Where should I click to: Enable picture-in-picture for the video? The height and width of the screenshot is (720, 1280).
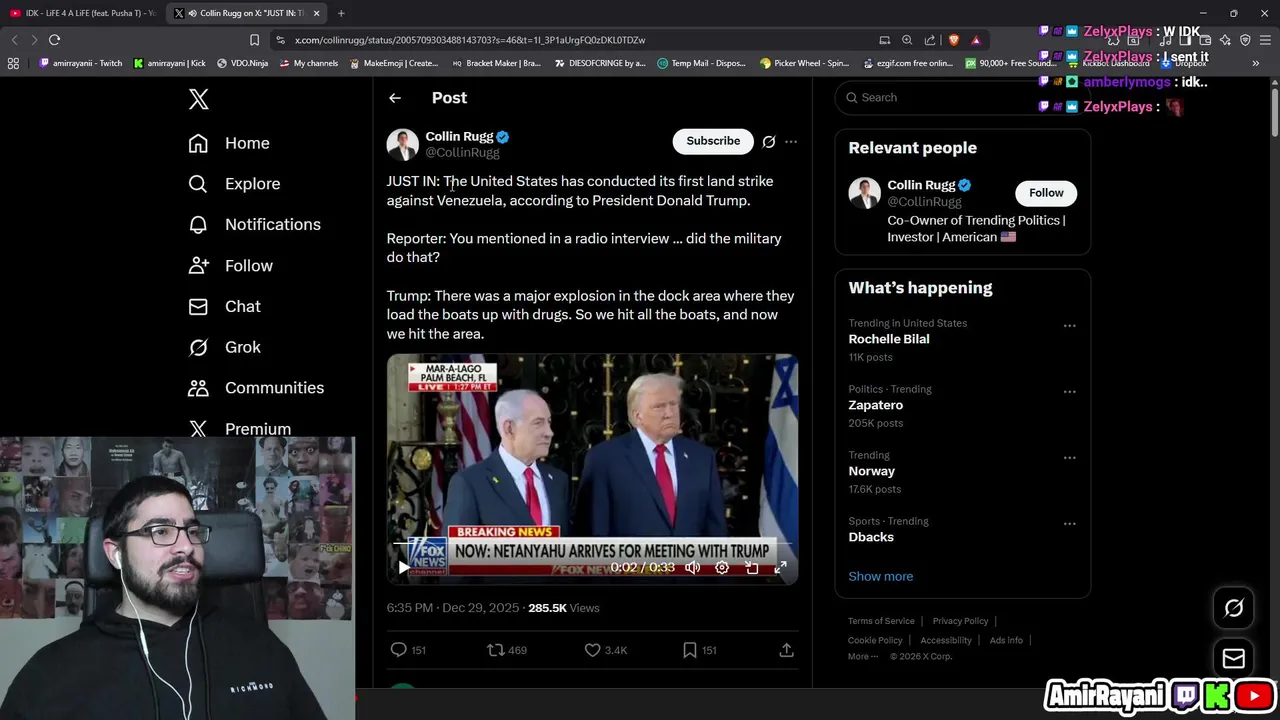[752, 567]
